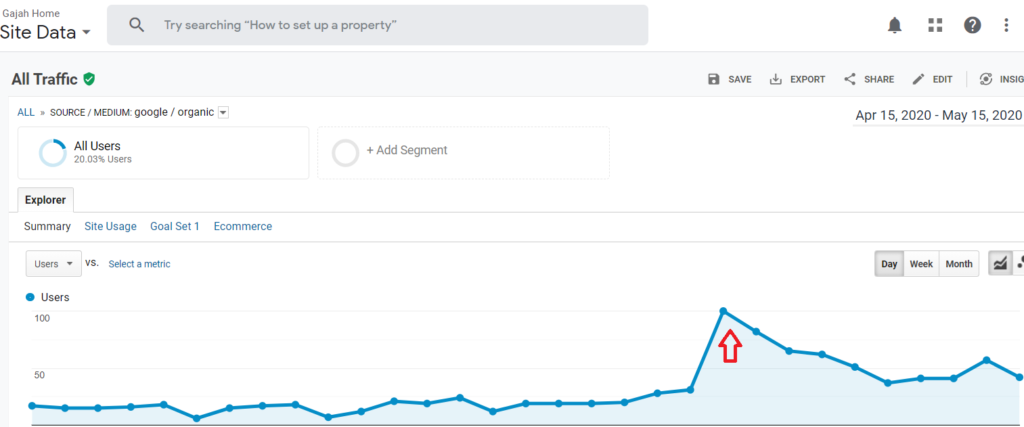Click the green verified shield icon

pos(90,78)
